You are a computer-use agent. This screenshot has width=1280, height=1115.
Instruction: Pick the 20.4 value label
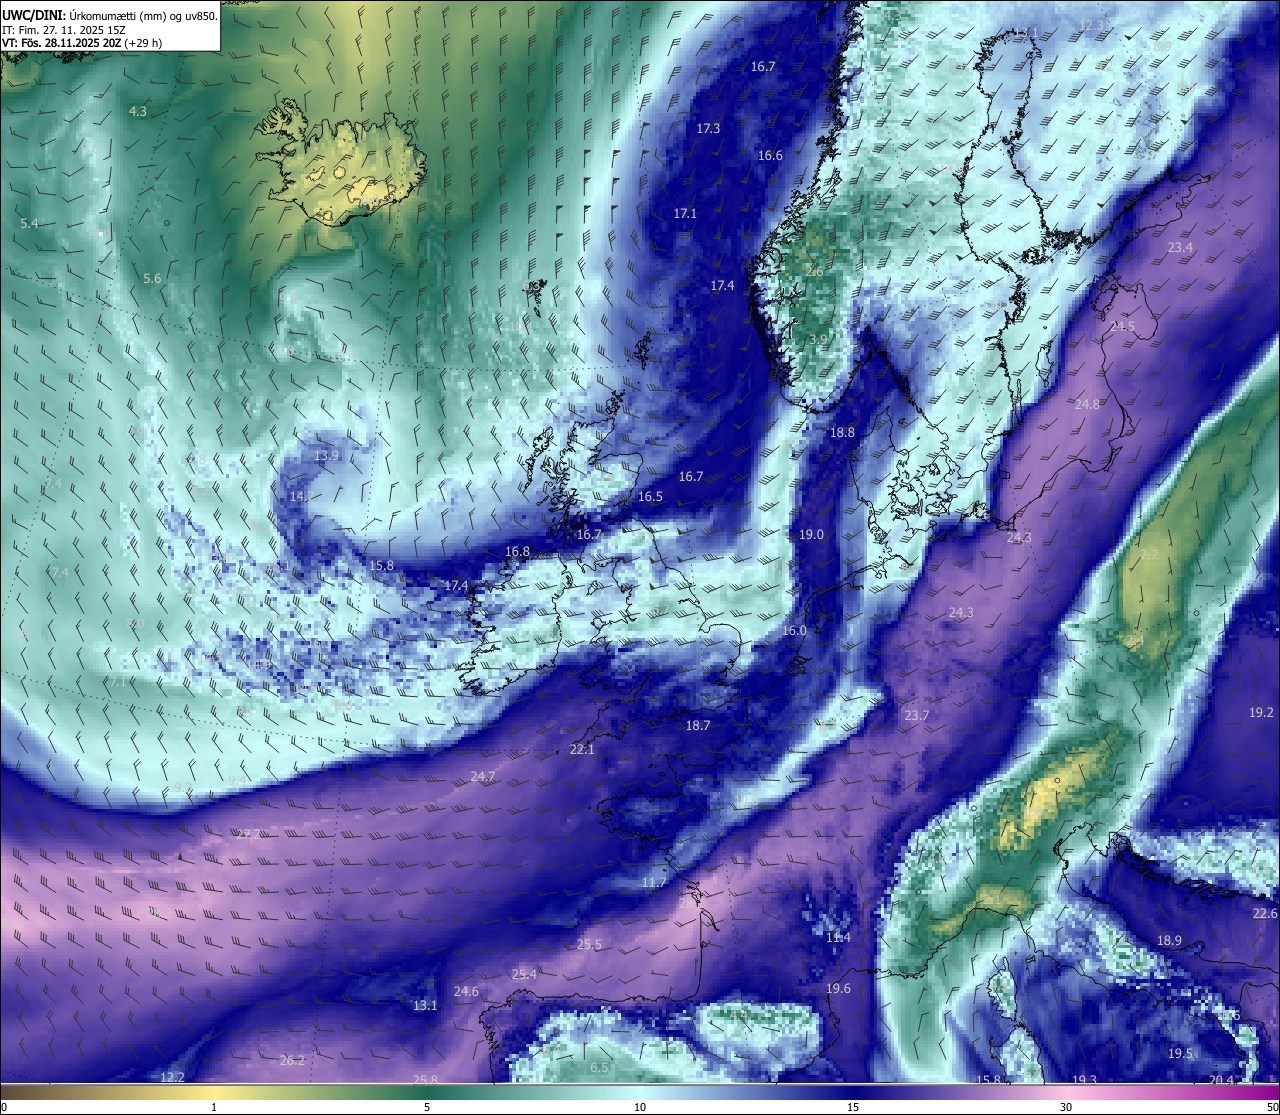[1221, 1080]
